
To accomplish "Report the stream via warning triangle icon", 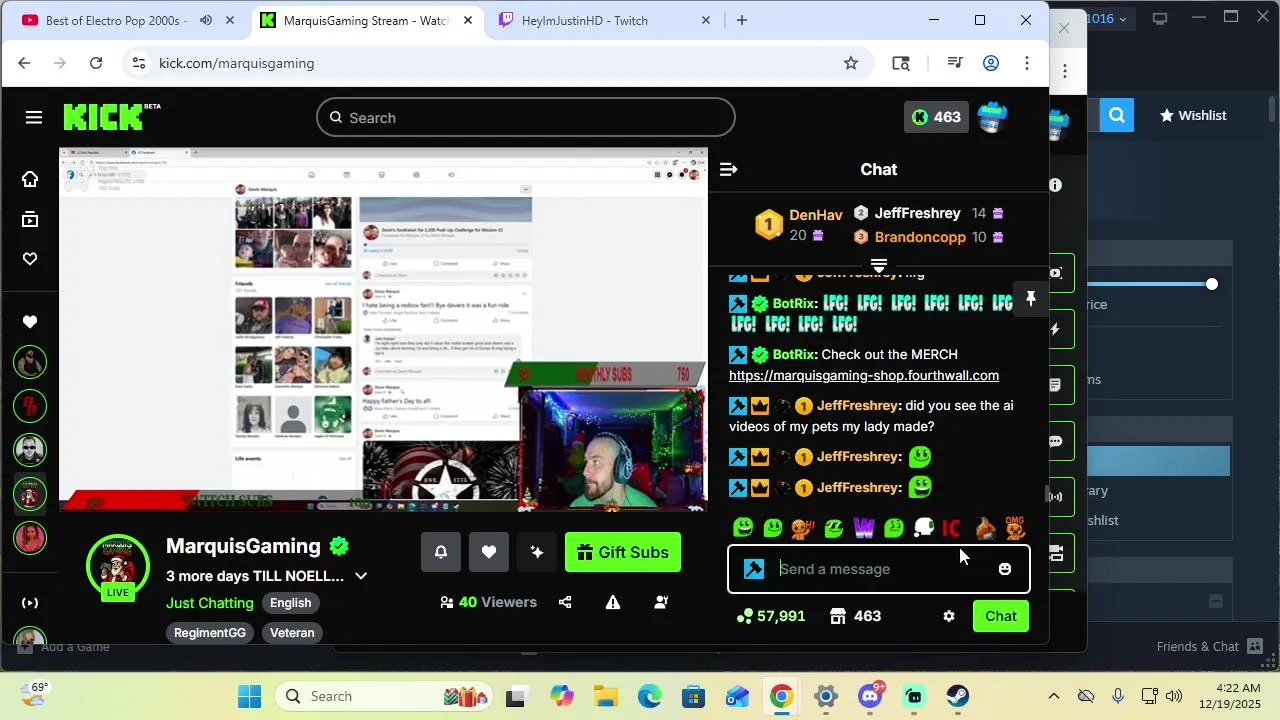I will click(x=613, y=602).
